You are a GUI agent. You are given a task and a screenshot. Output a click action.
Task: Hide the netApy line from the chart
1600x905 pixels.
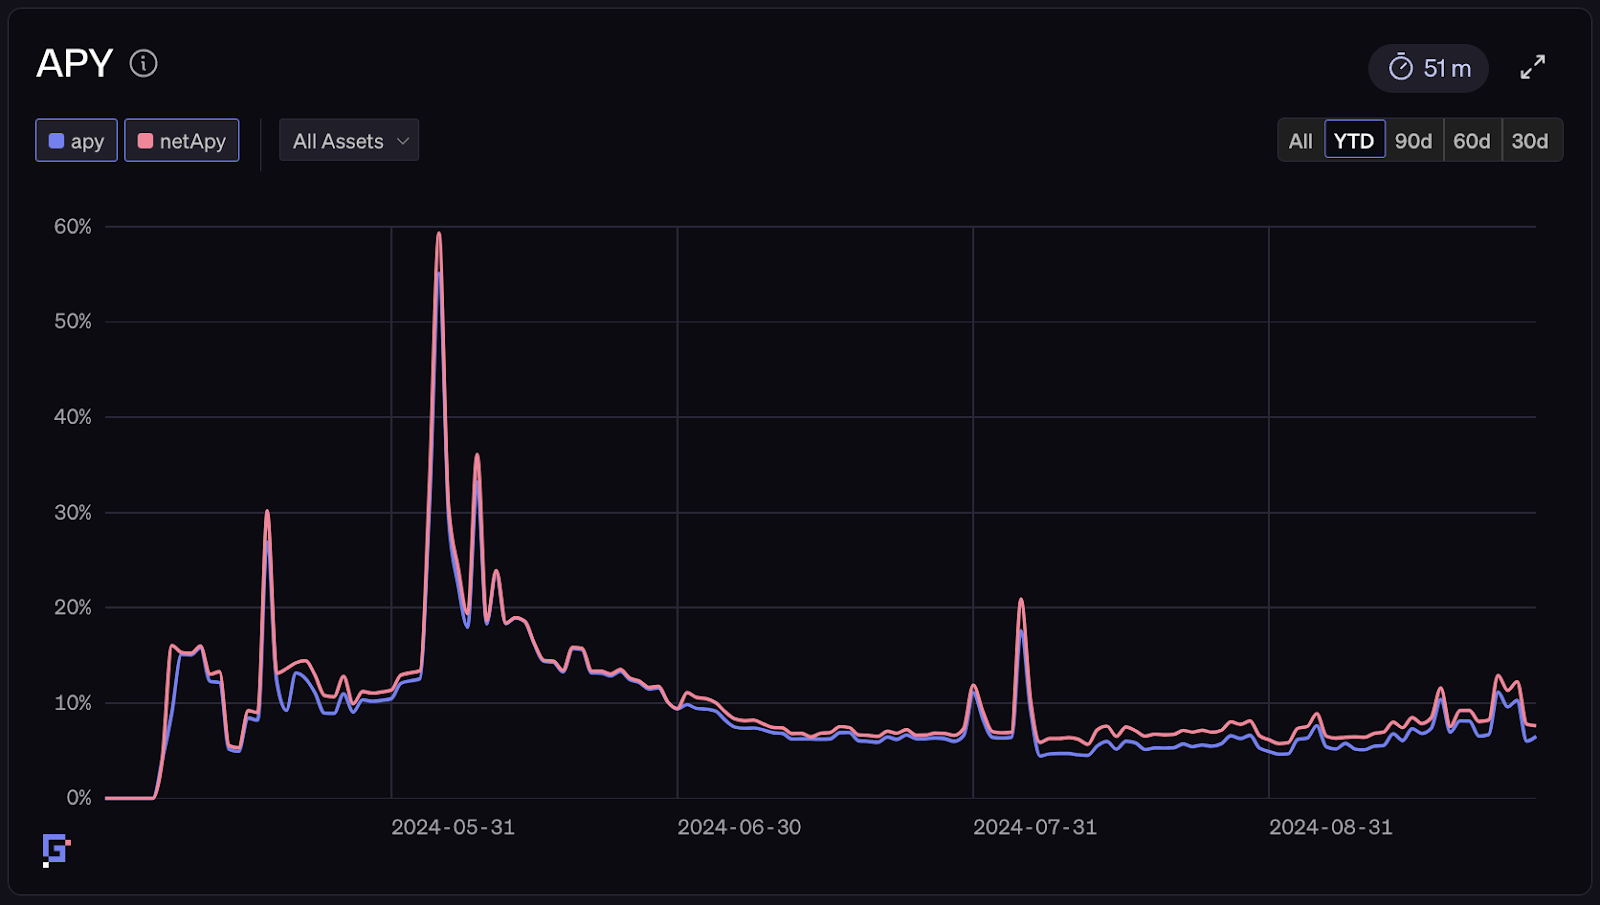(x=182, y=140)
